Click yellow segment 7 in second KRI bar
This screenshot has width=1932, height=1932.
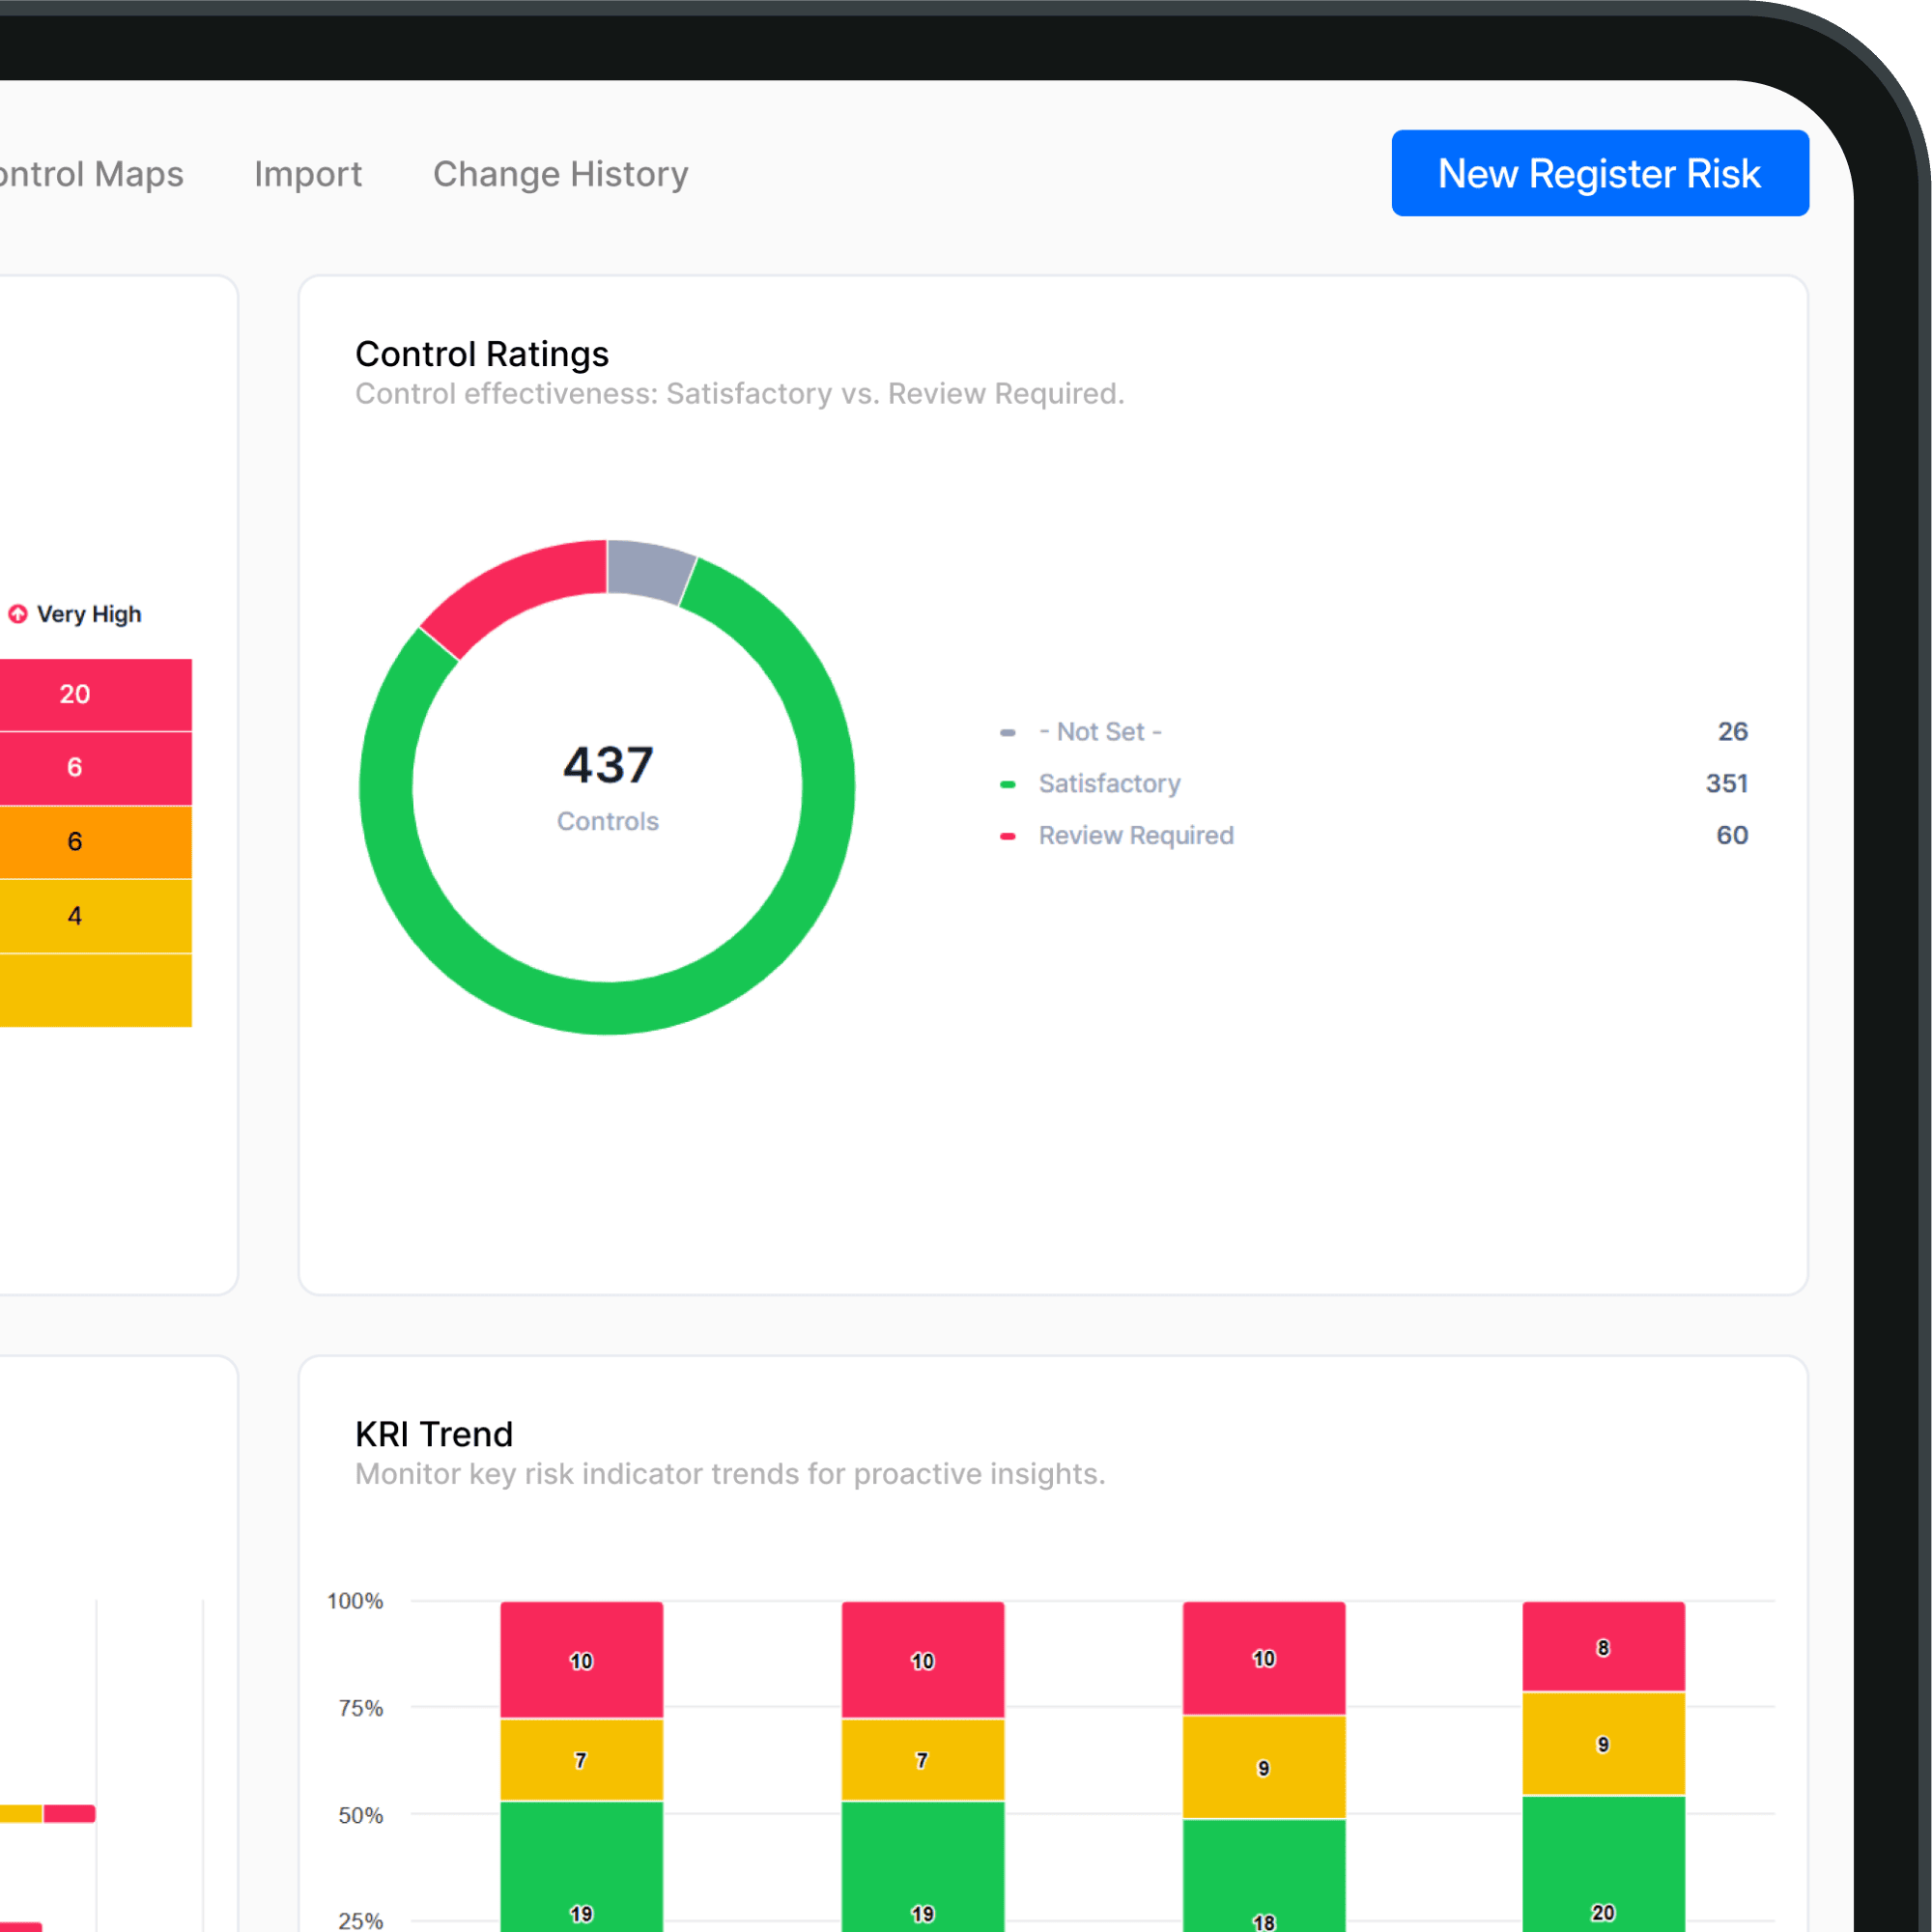pyautogui.click(x=923, y=1760)
